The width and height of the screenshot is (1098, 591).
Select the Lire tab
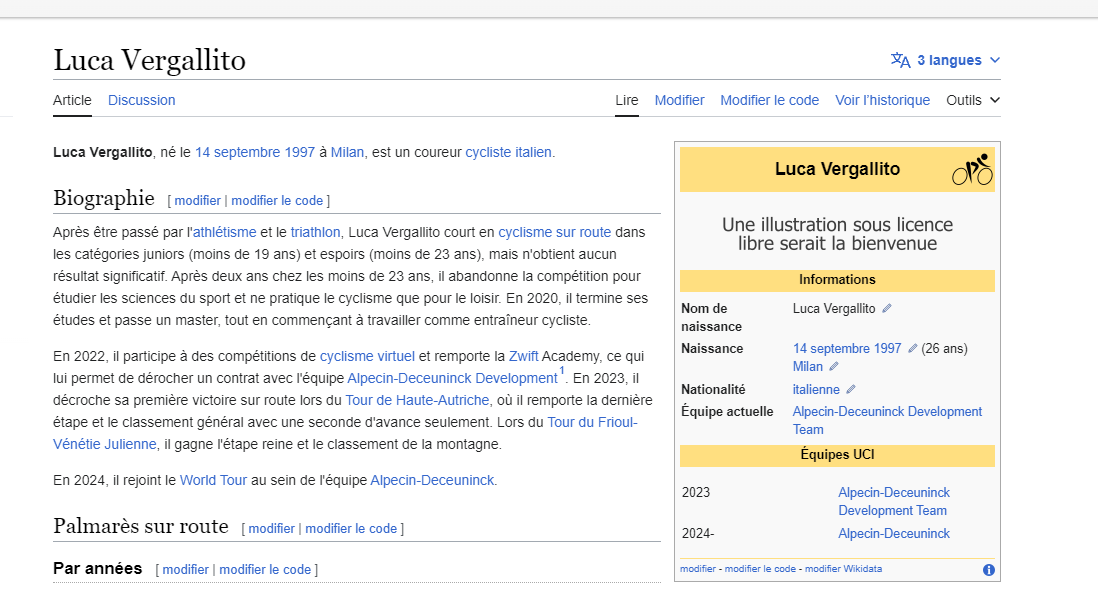coord(627,100)
